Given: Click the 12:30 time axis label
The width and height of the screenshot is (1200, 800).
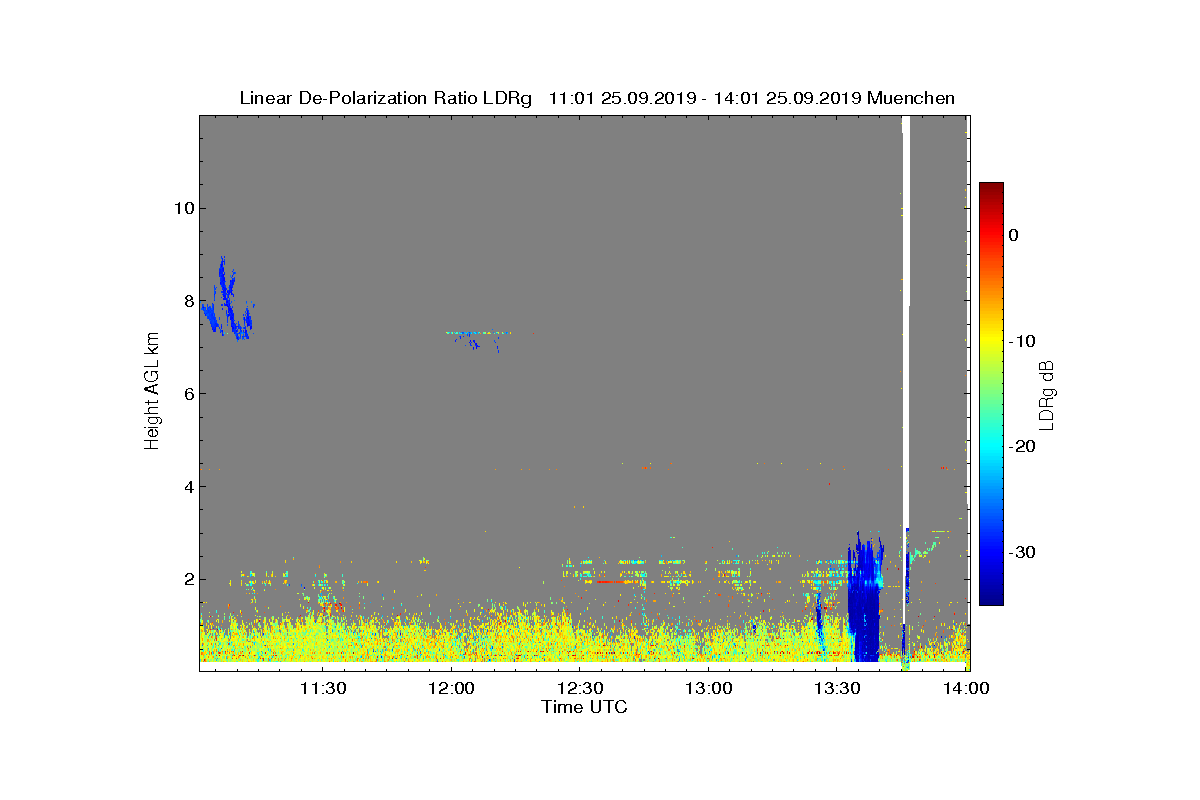Looking at the screenshot, I should (580, 688).
